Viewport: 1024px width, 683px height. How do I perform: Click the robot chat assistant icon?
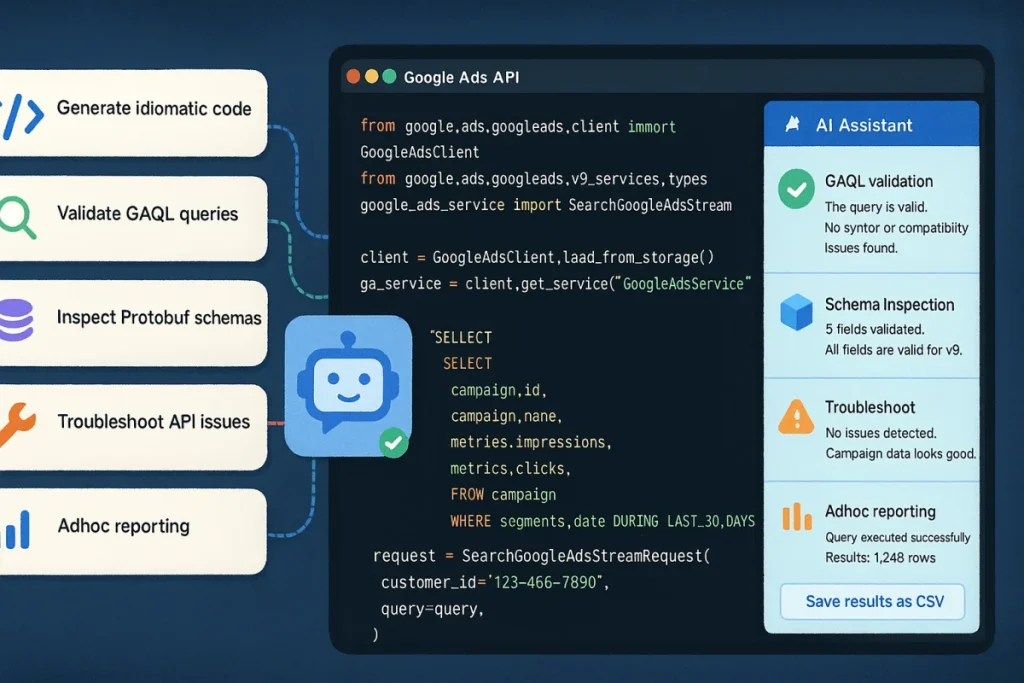348,385
